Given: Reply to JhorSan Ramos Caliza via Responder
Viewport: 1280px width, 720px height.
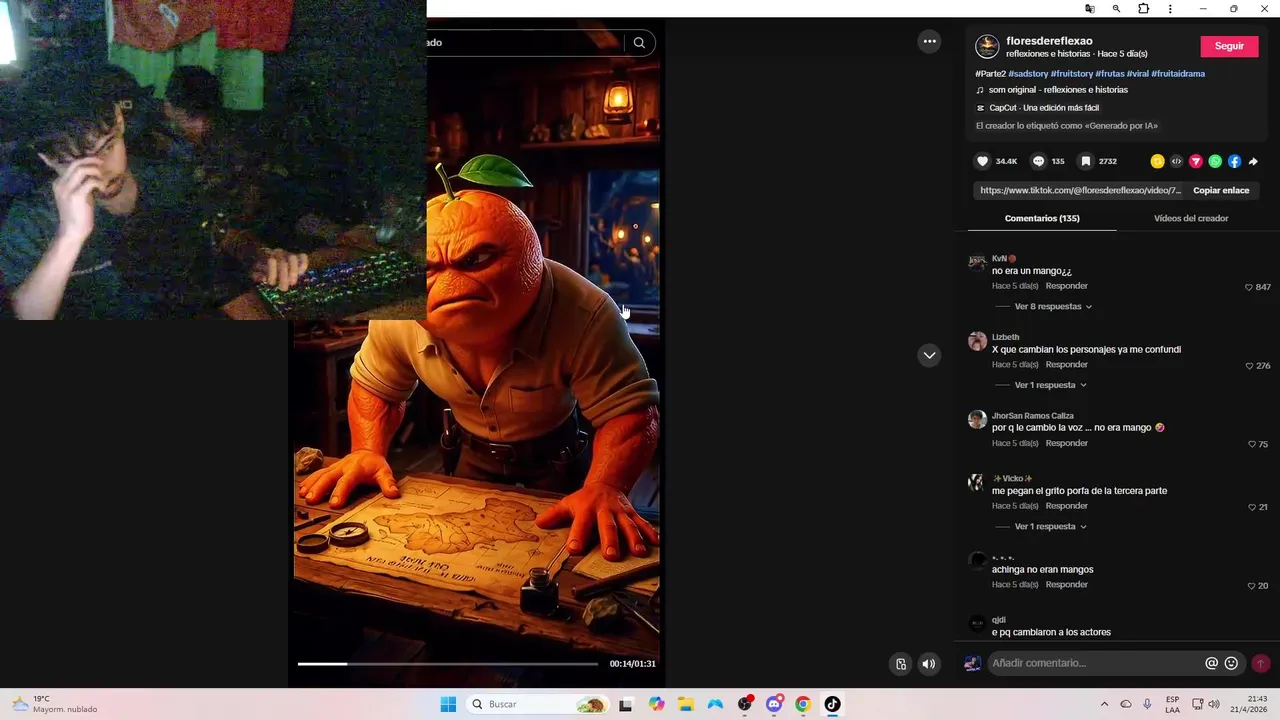Looking at the screenshot, I should click(x=1066, y=443).
